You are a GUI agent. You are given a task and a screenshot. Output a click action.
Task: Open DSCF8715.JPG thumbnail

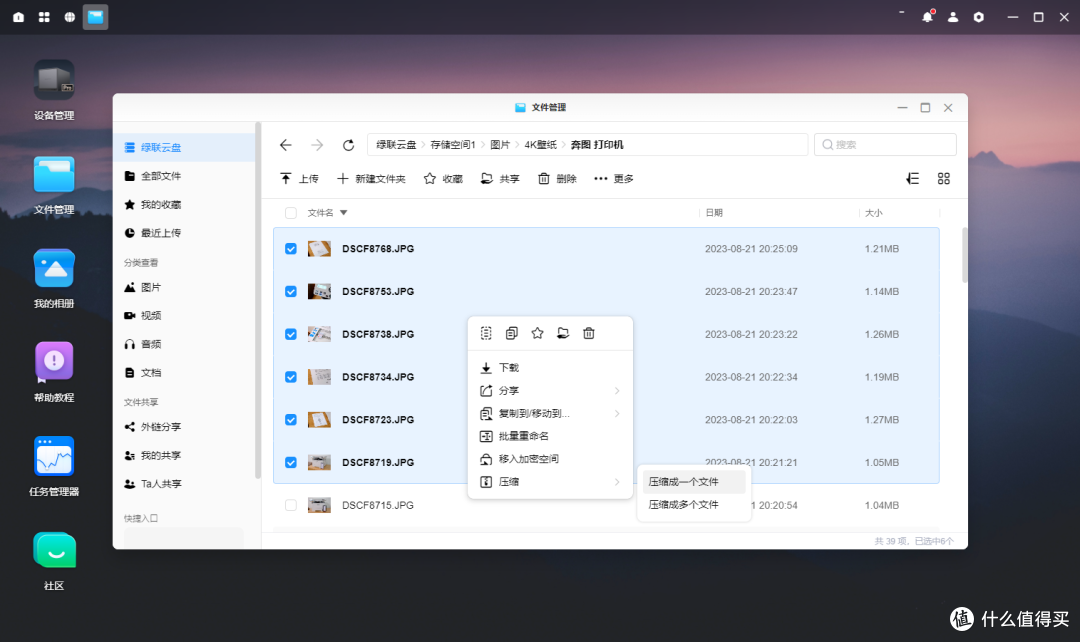pyautogui.click(x=319, y=505)
